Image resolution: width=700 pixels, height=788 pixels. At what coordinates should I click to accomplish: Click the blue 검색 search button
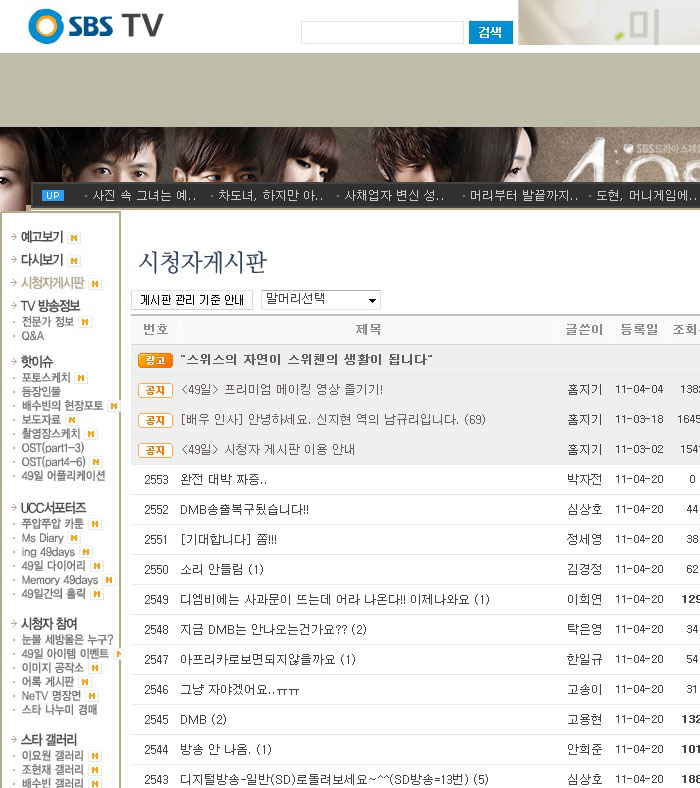490,33
